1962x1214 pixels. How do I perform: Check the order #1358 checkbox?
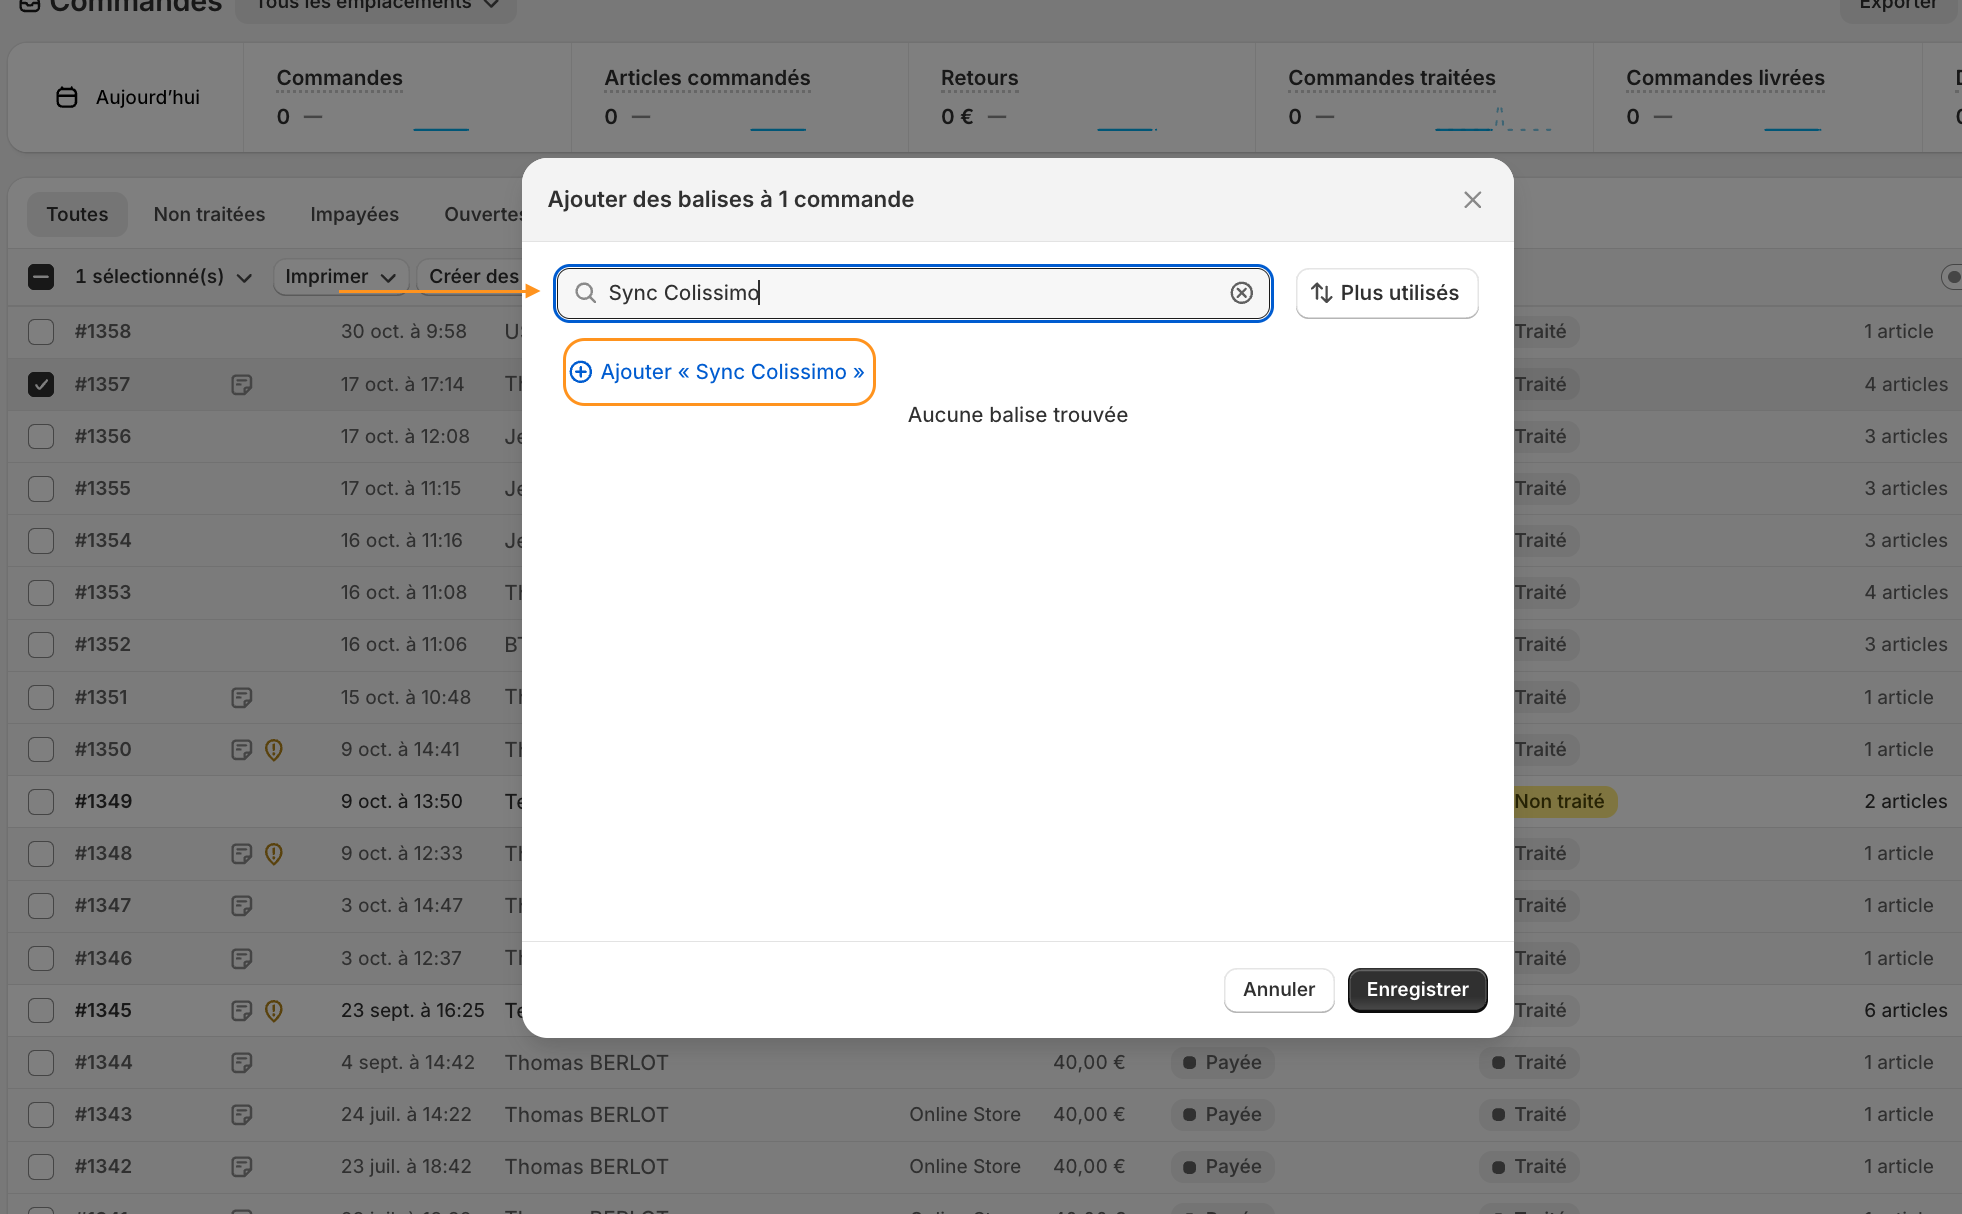[x=41, y=332]
